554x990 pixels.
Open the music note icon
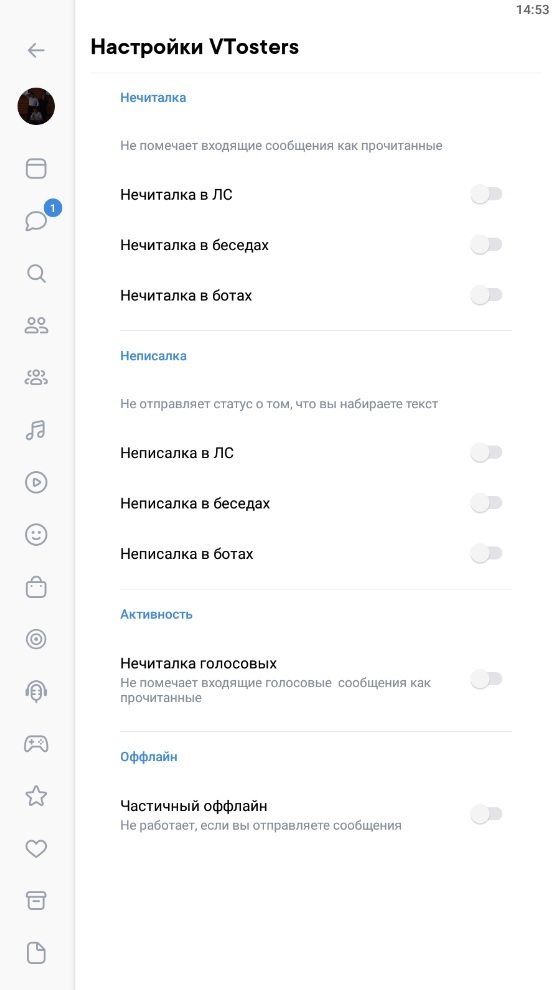(x=36, y=431)
